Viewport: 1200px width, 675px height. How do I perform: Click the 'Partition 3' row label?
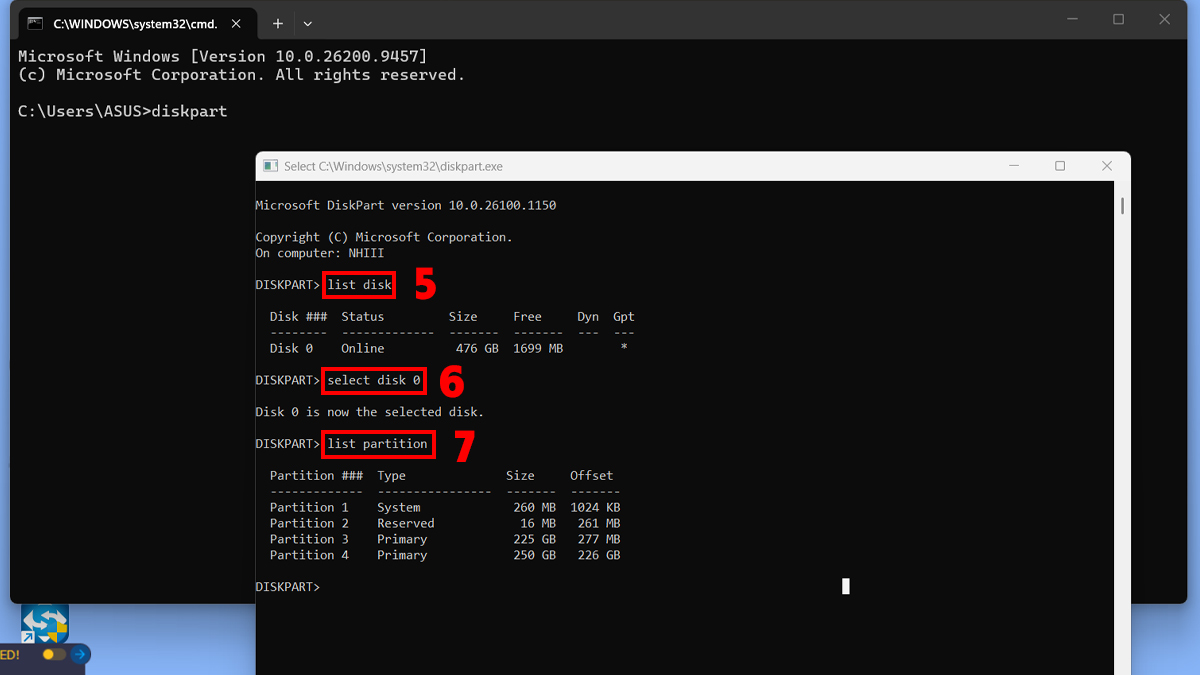[309, 539]
